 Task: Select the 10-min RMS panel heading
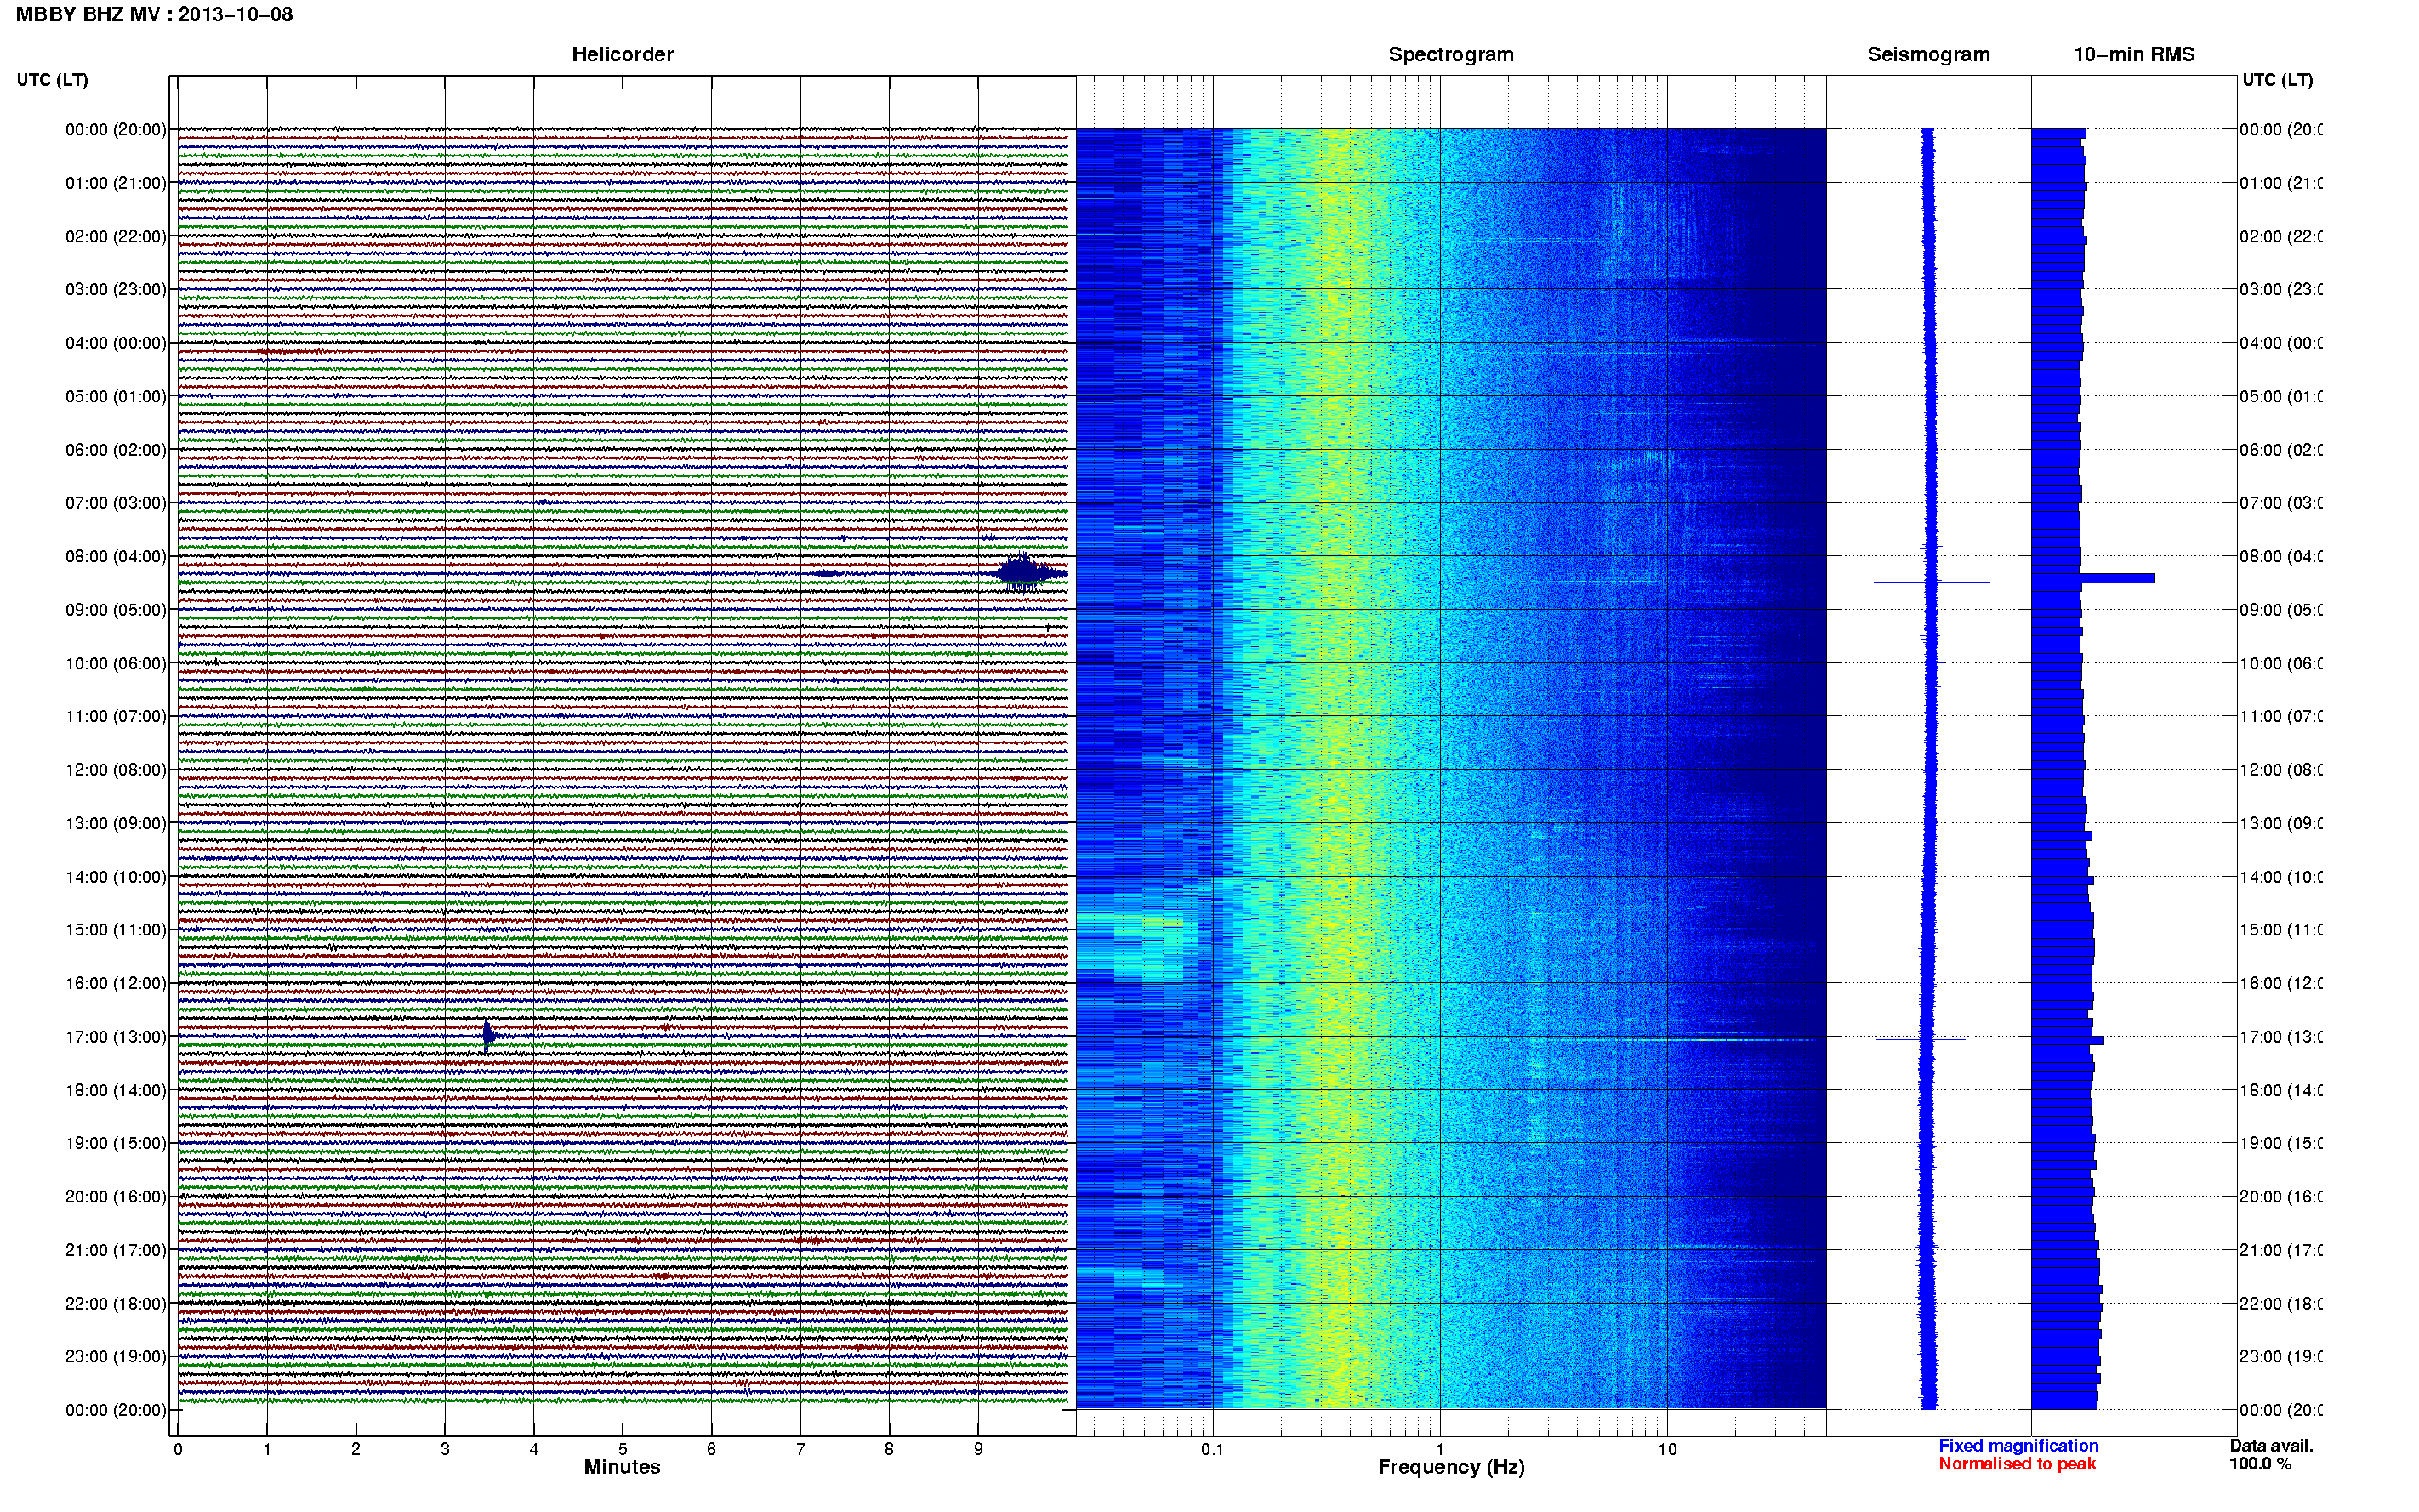click(x=2134, y=55)
